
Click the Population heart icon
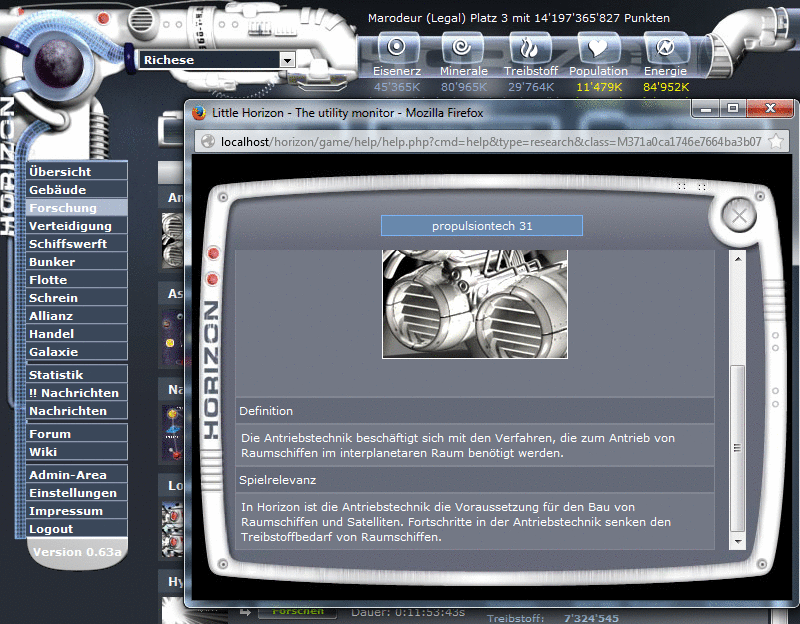point(598,48)
